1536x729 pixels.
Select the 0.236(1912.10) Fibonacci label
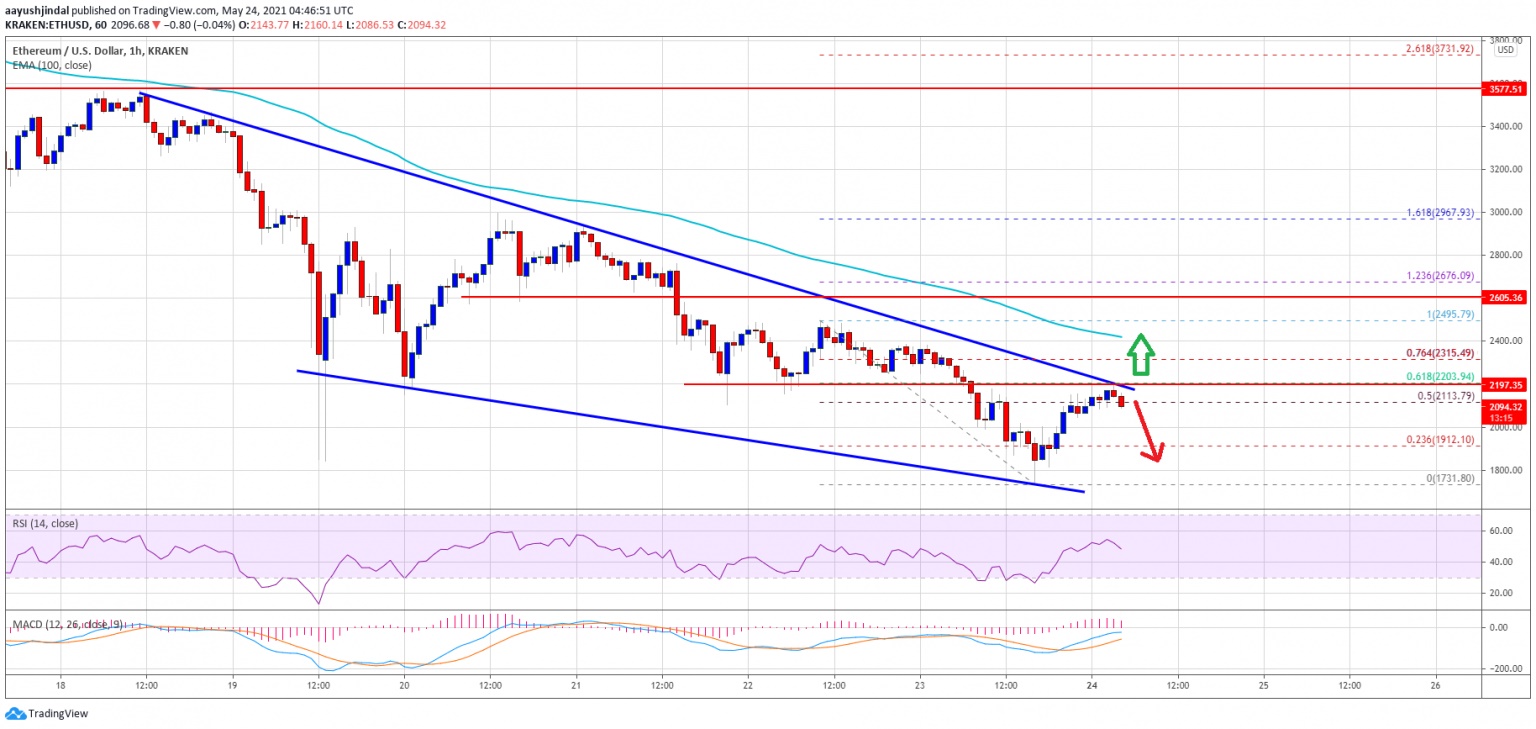pyautogui.click(x=1439, y=439)
